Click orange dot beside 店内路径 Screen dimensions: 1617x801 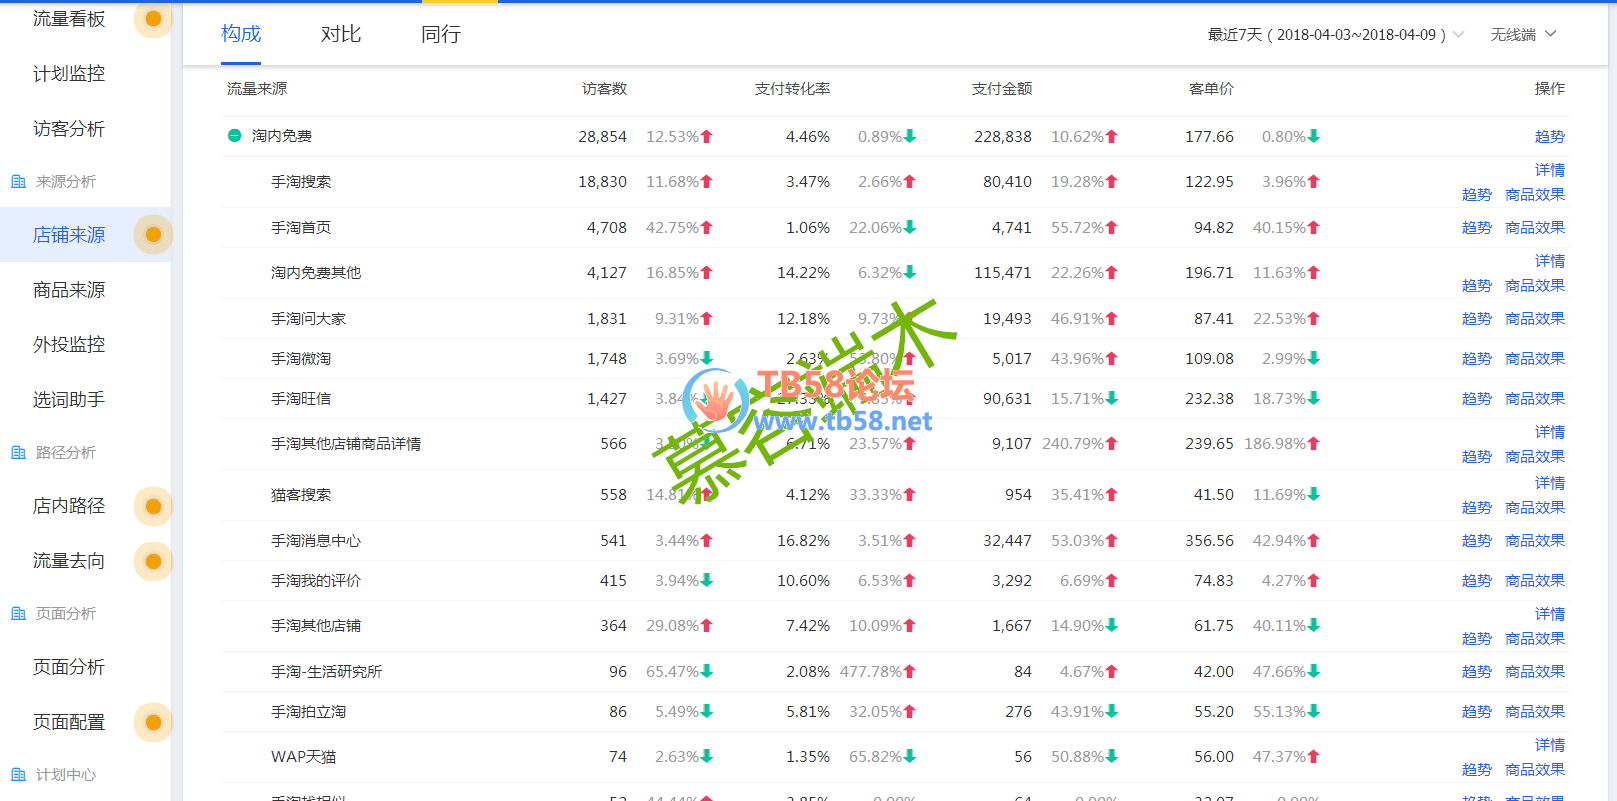[153, 506]
